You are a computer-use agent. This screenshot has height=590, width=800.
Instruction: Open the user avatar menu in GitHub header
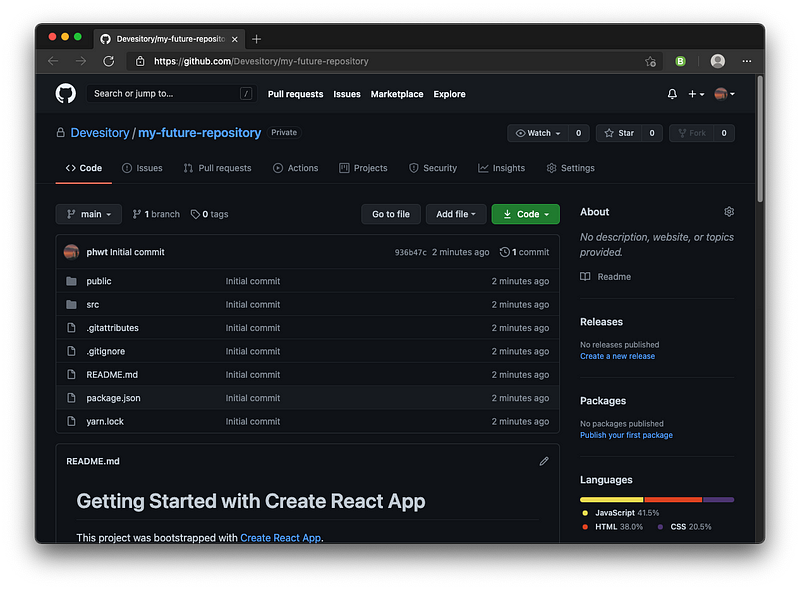point(724,94)
